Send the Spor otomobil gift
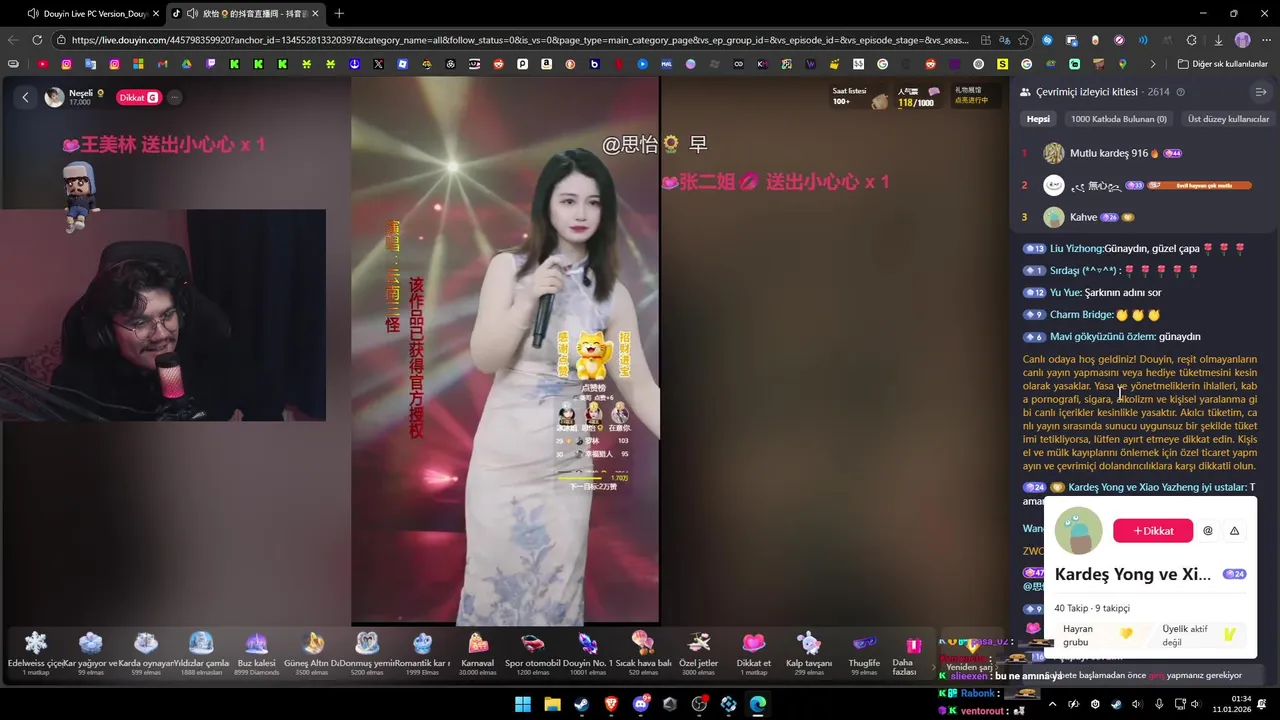 533,653
